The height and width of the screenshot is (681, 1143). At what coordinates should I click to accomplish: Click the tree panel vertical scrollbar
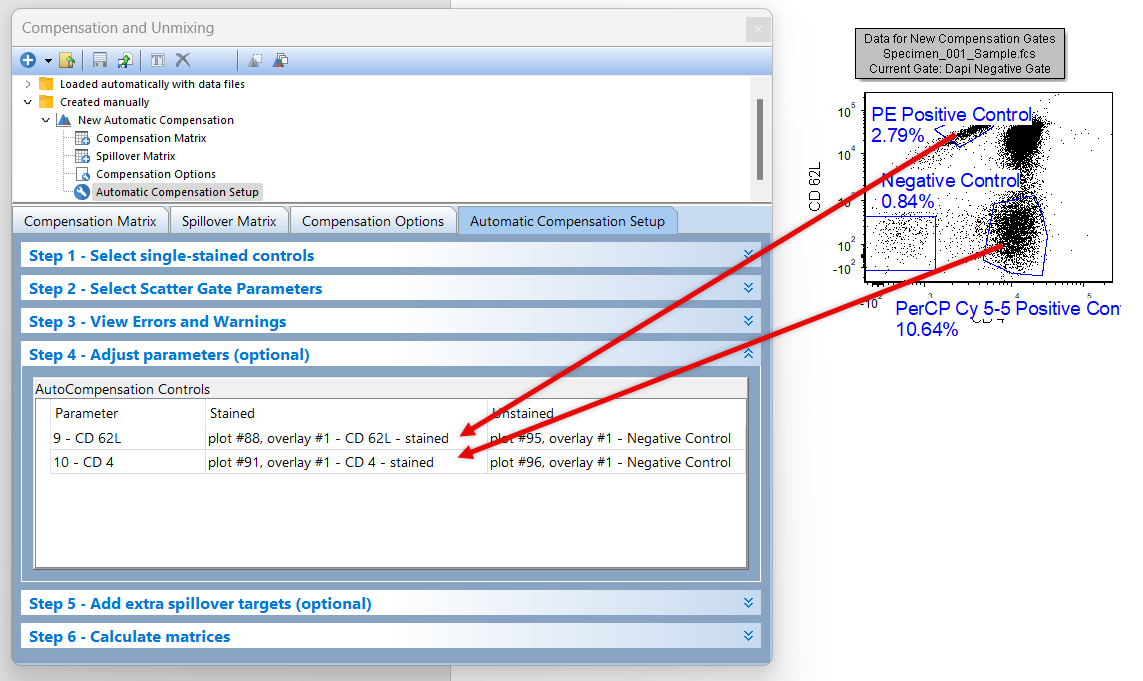pos(760,139)
